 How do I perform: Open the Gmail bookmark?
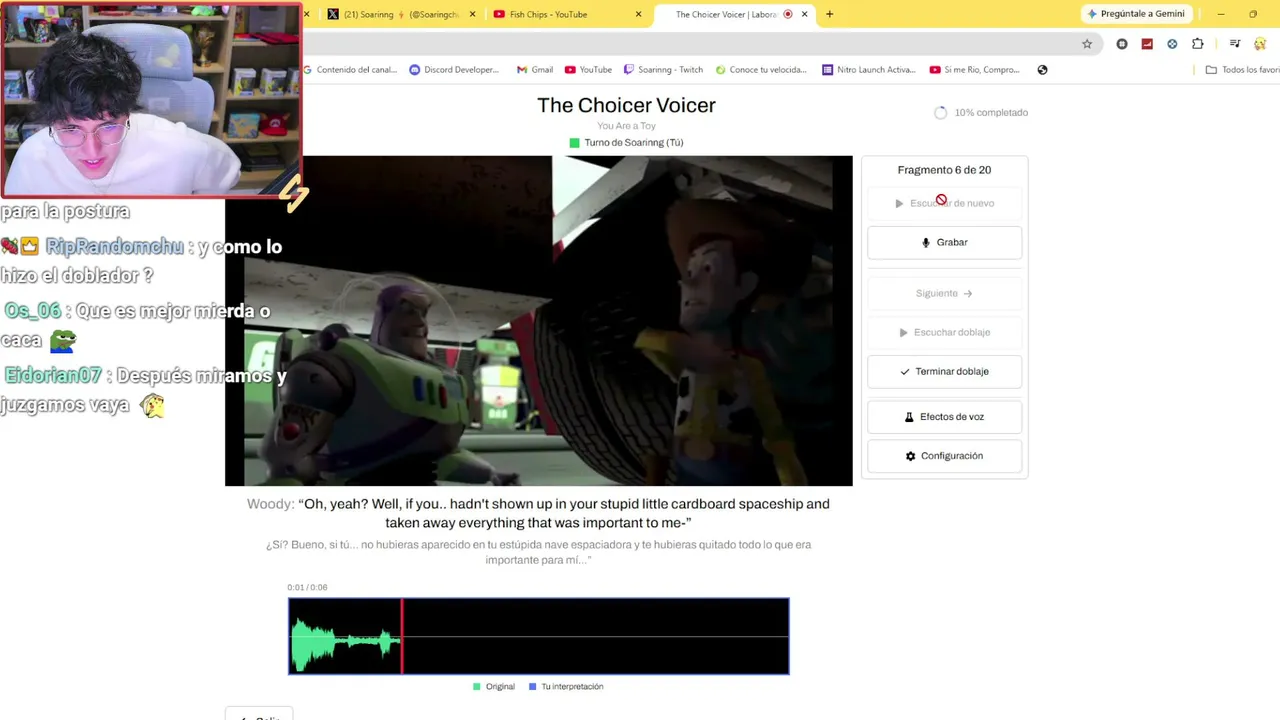[x=535, y=70]
